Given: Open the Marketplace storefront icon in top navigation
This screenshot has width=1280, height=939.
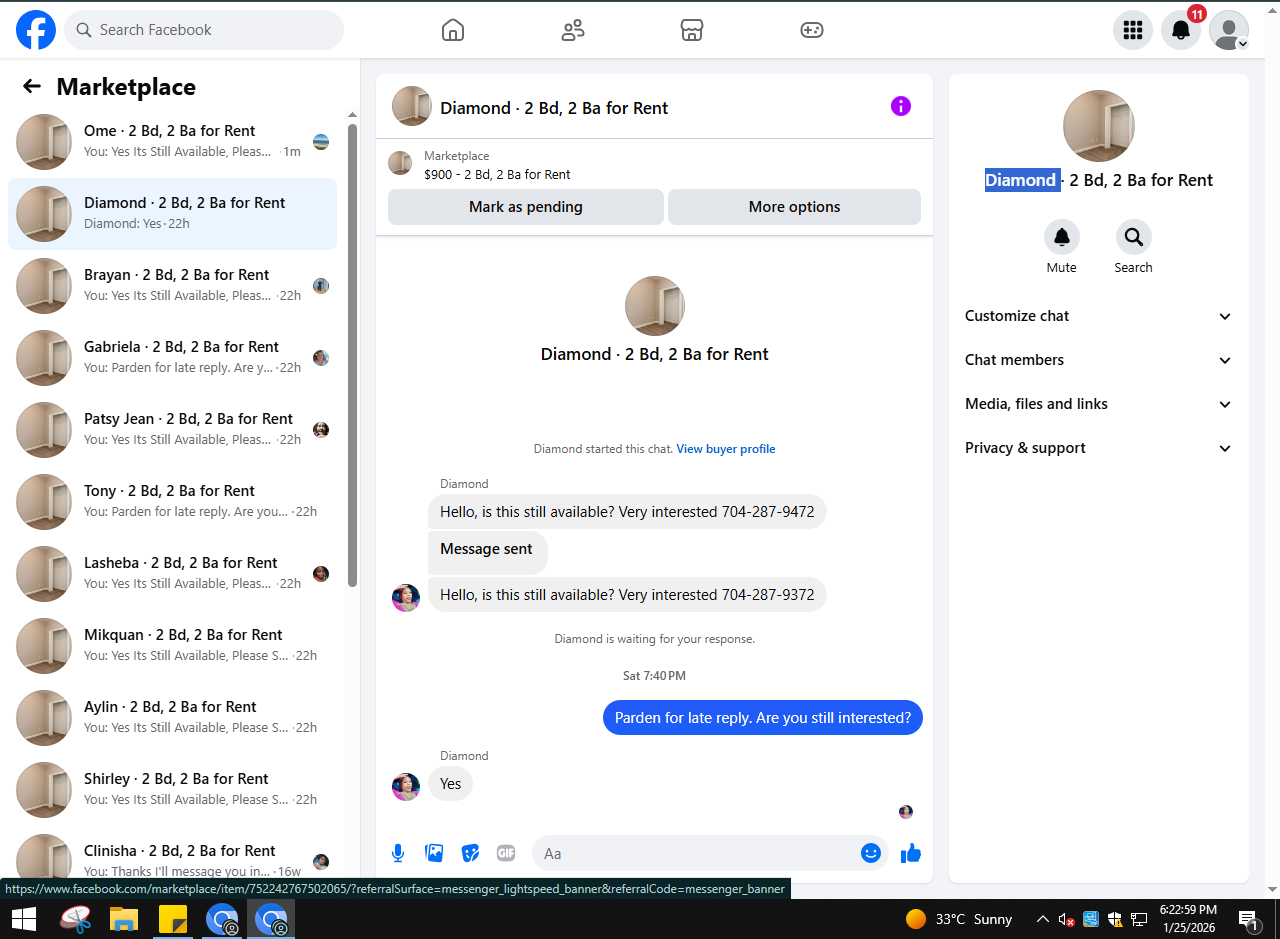Looking at the screenshot, I should (x=692, y=30).
